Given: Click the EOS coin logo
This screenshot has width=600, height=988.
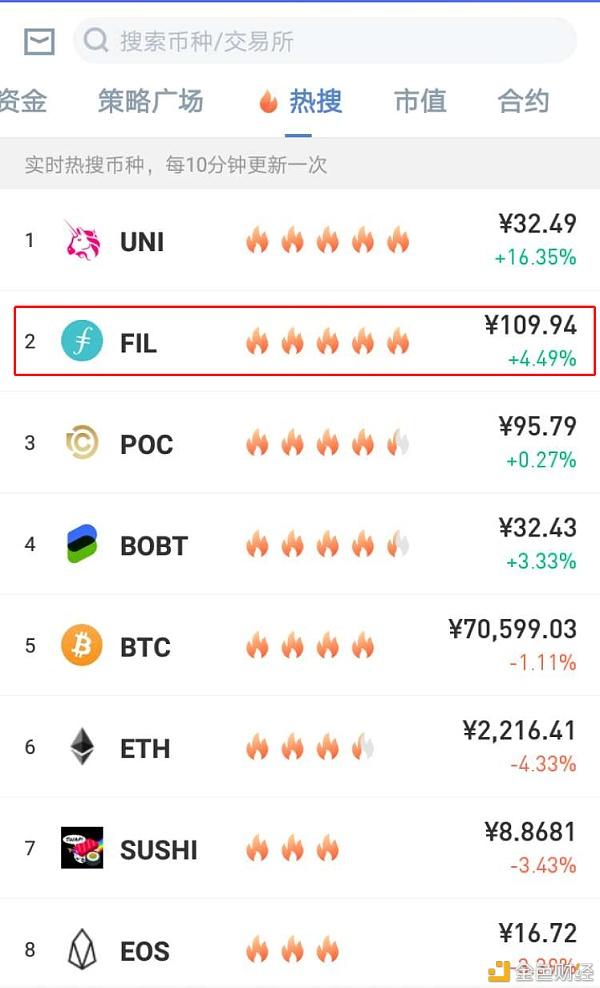Looking at the screenshot, I should click(x=82, y=949).
